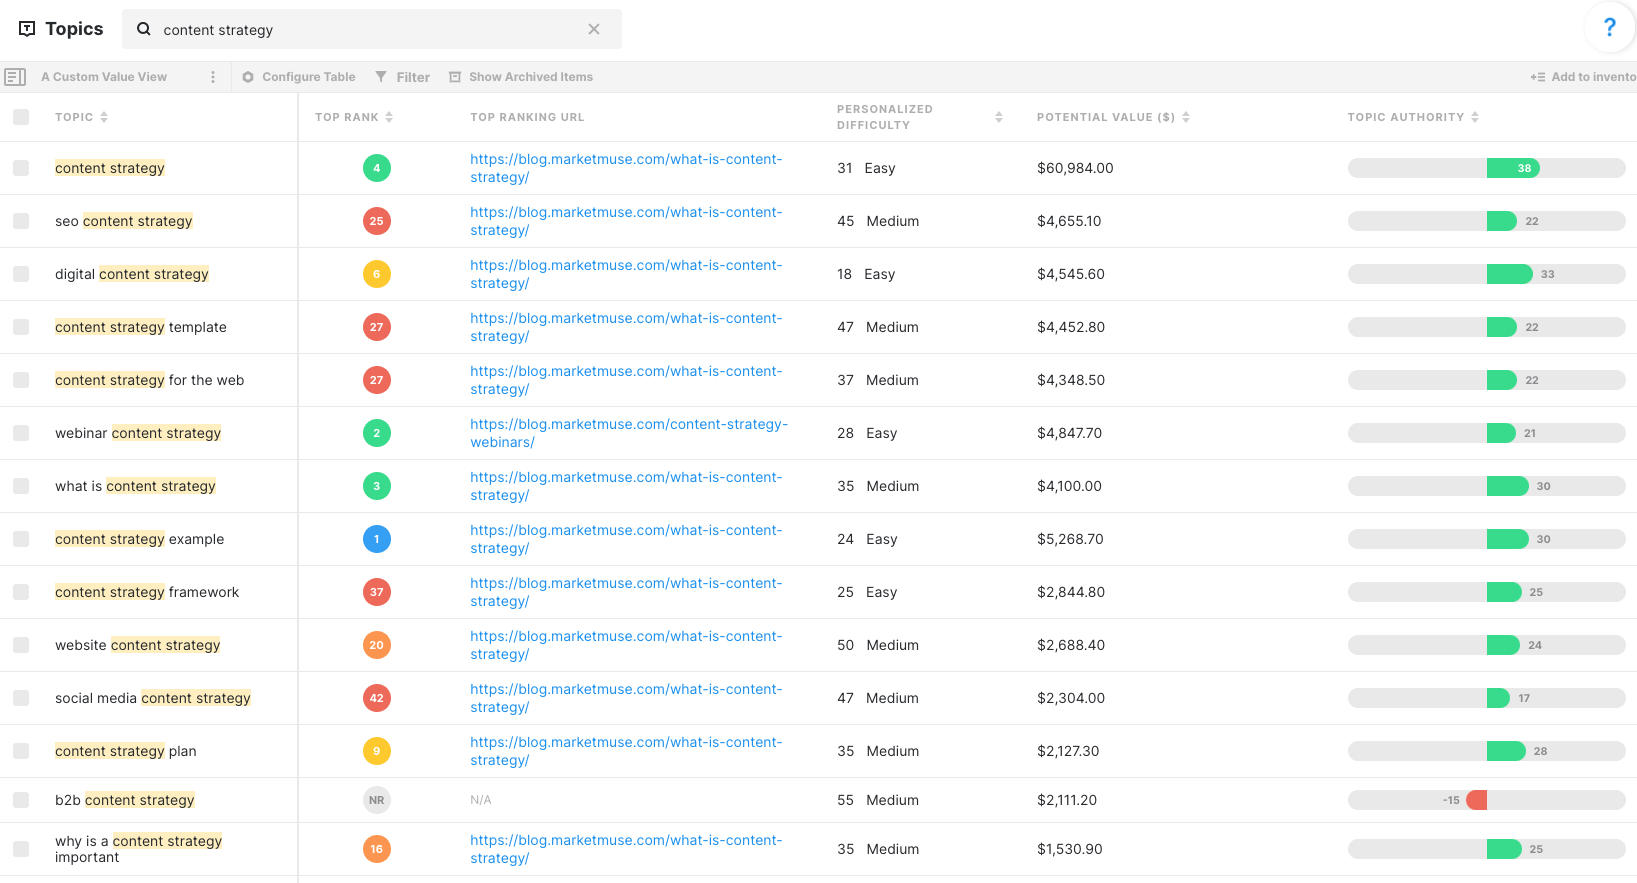
Task: Clear search with the X icon
Action: pyautogui.click(x=594, y=29)
